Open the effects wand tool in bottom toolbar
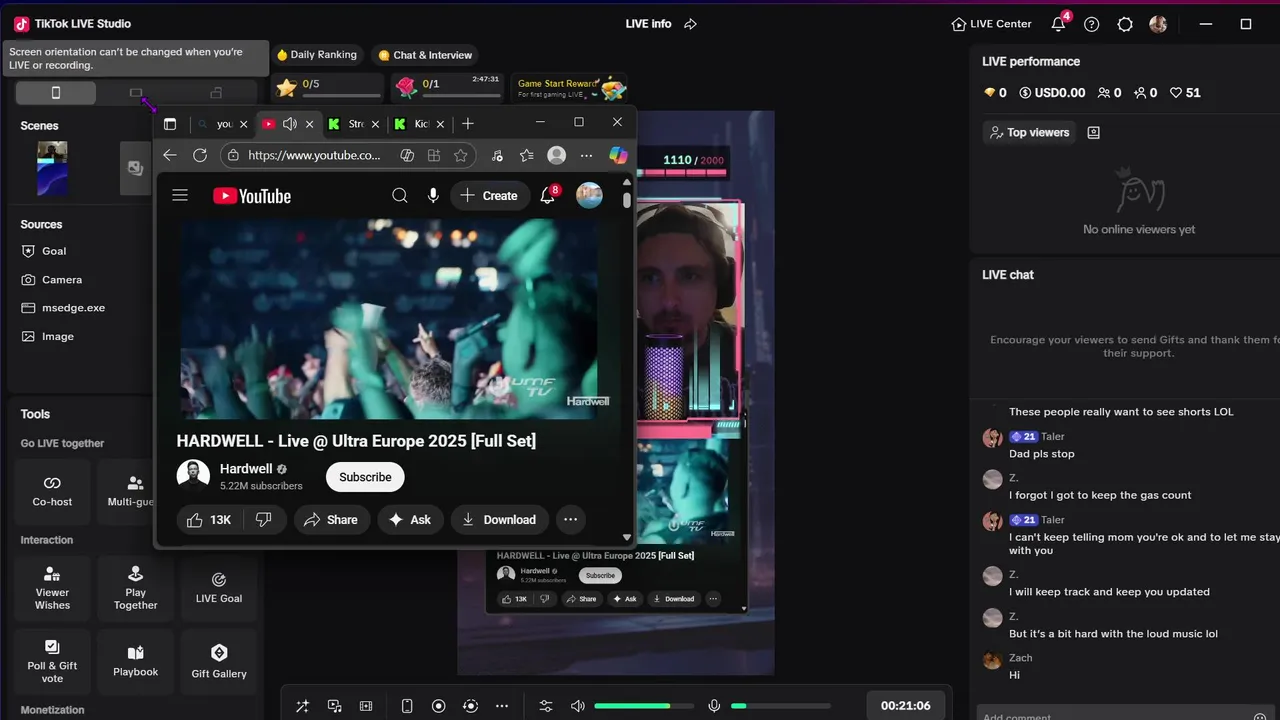Screen dimensions: 1280x720 (x=302, y=706)
